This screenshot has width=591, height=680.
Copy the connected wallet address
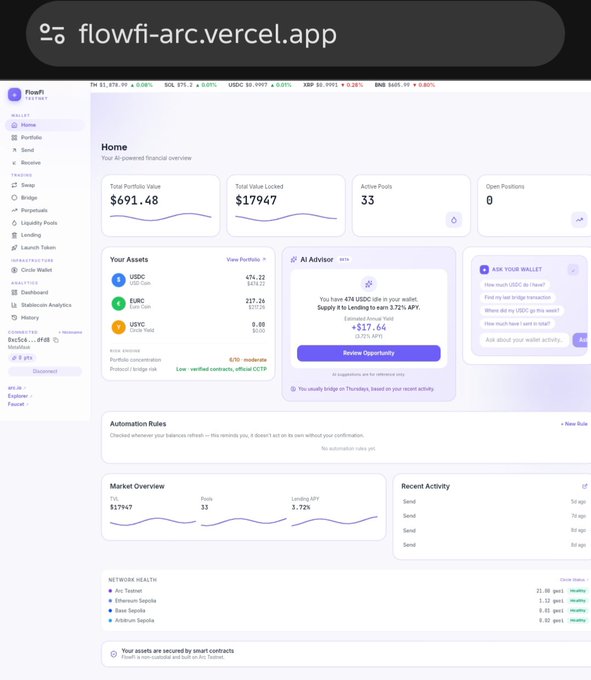(56, 340)
